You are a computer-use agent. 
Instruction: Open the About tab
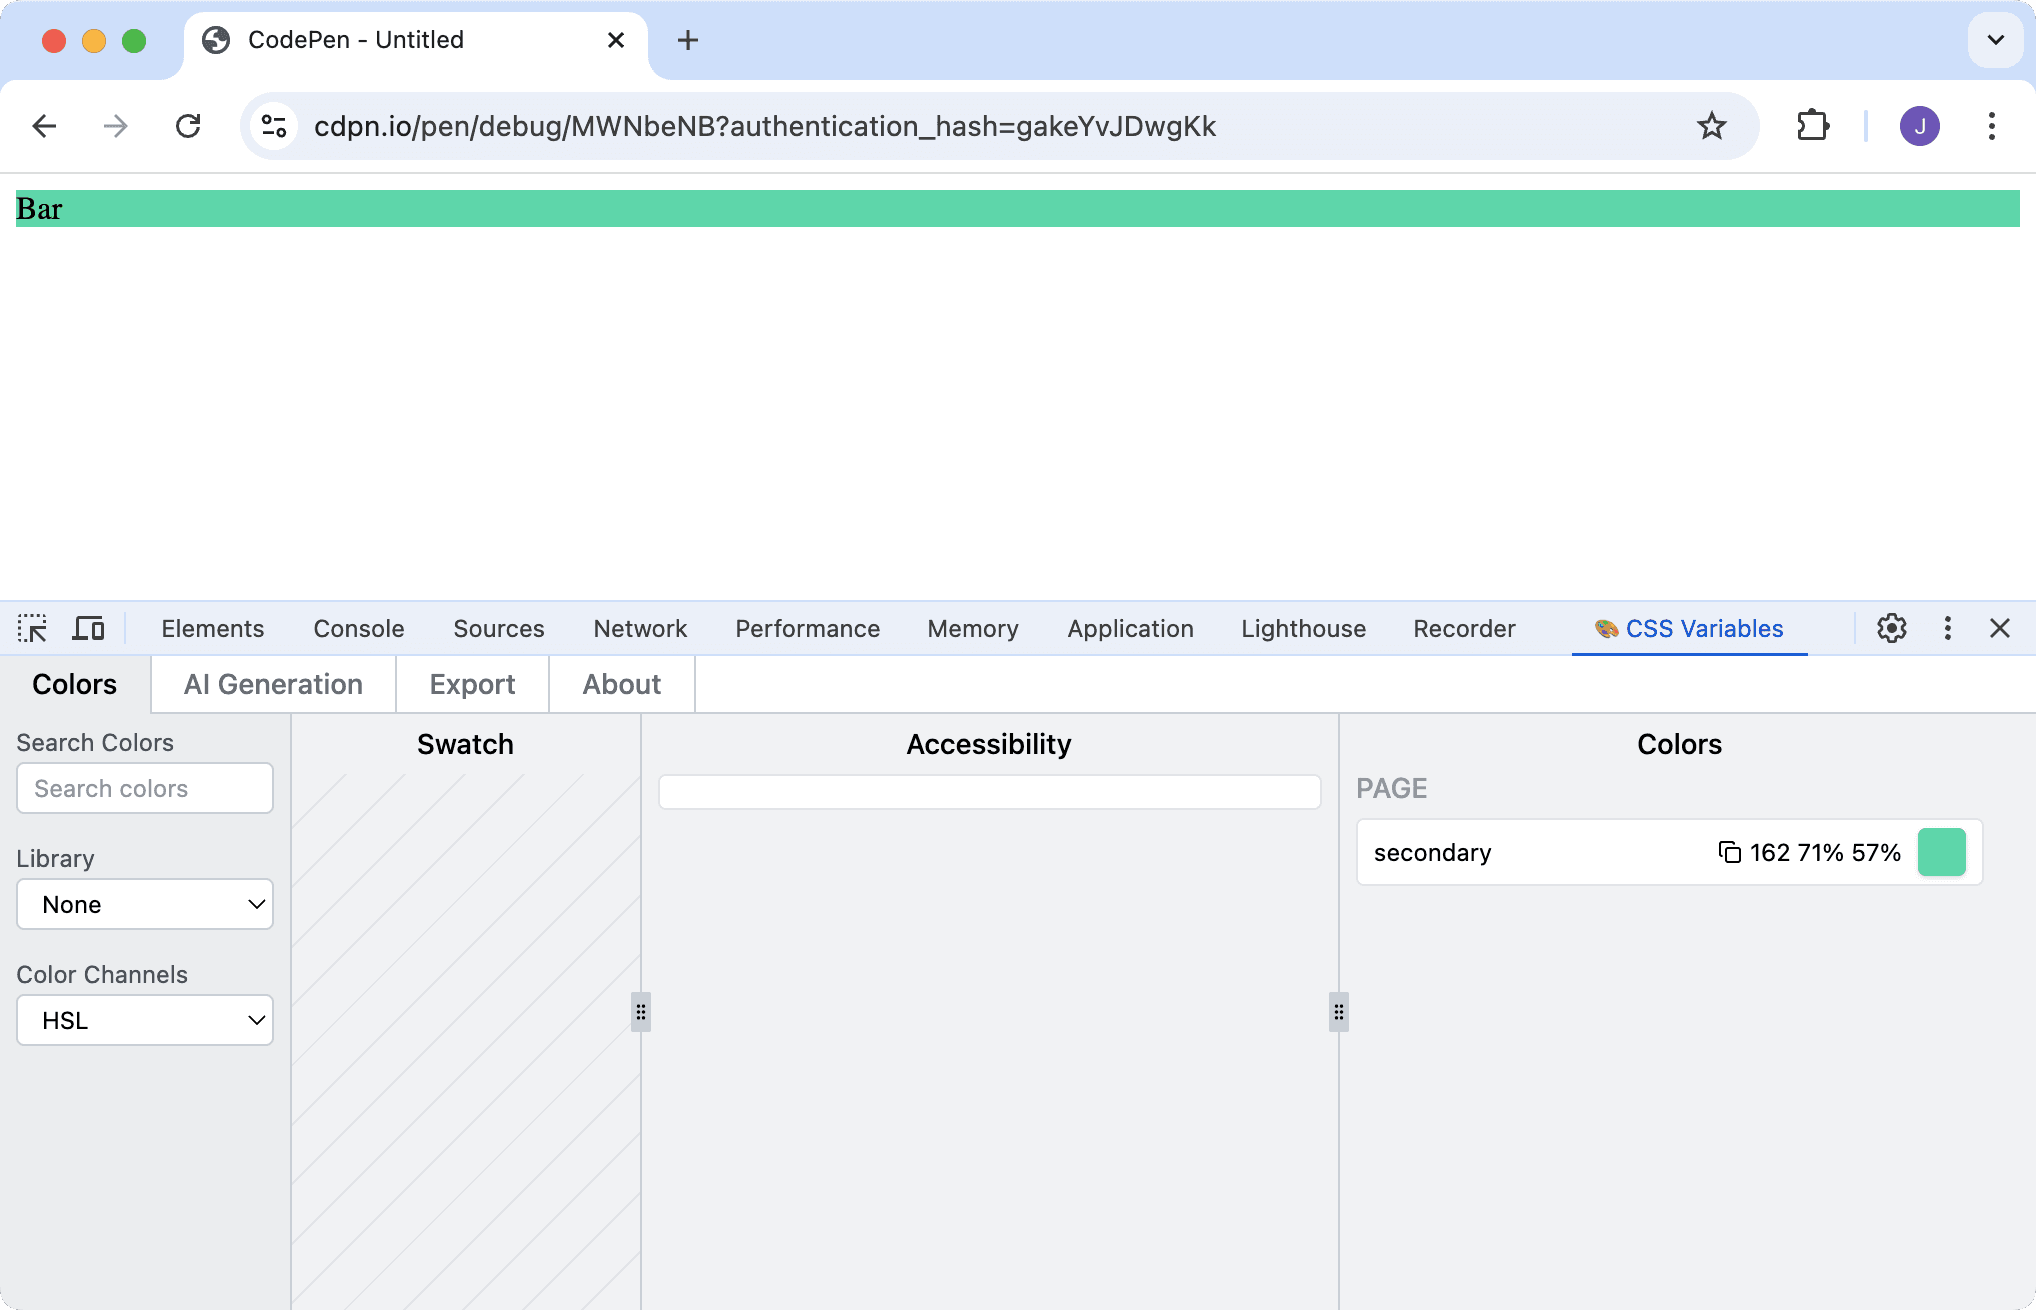[621, 684]
